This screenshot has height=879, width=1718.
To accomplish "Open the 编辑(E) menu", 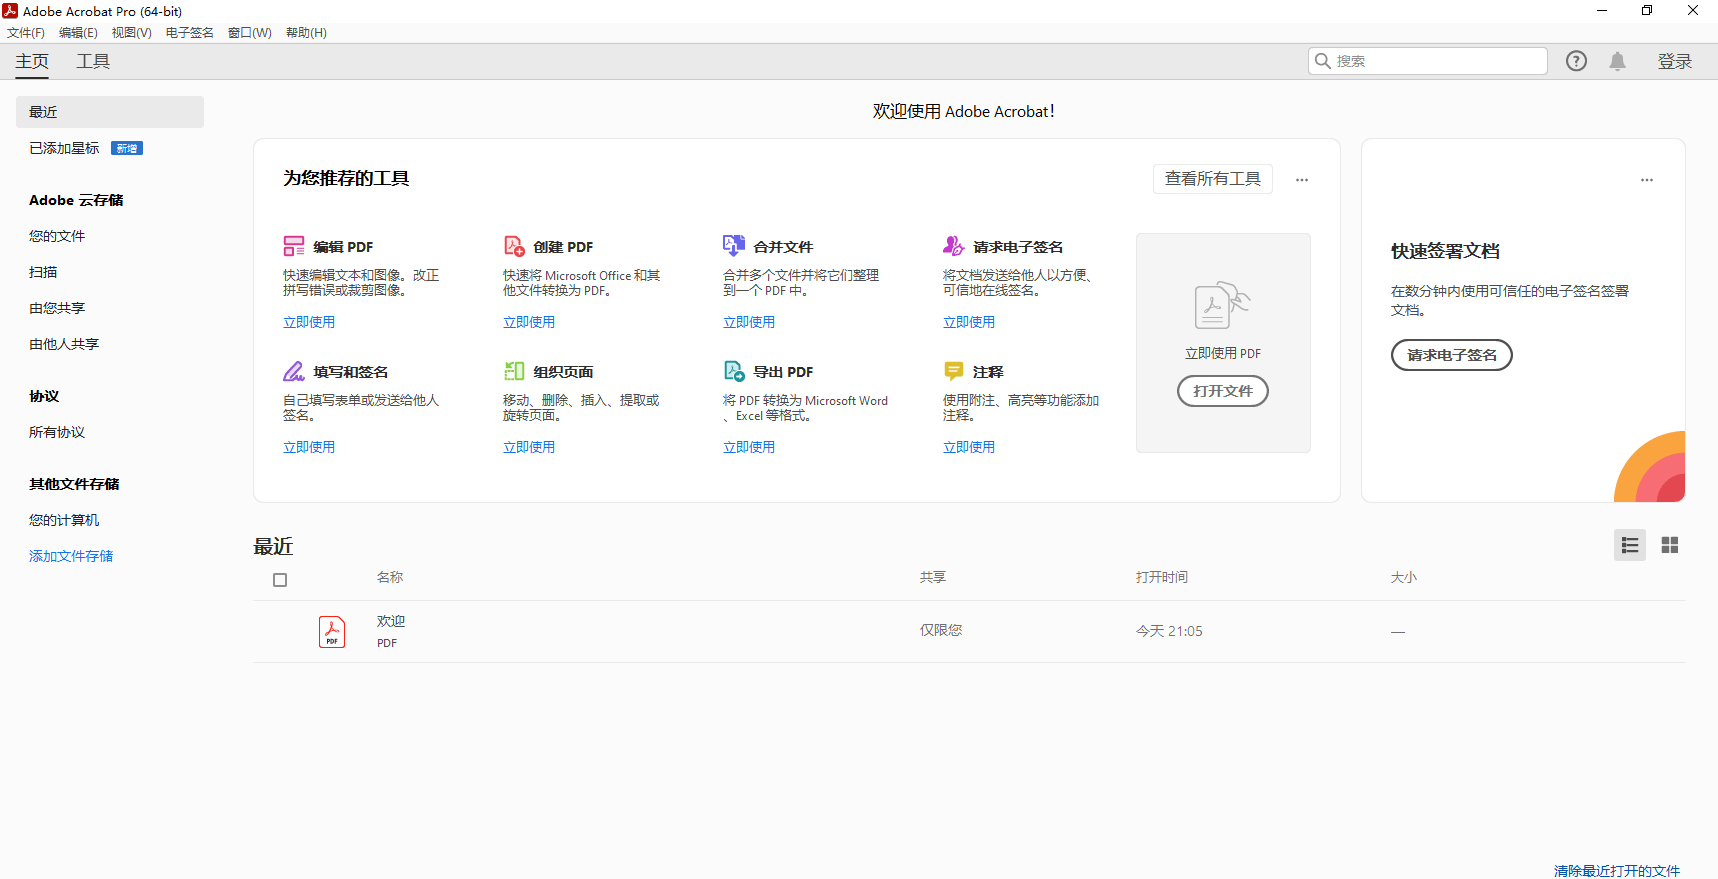I will point(78,33).
